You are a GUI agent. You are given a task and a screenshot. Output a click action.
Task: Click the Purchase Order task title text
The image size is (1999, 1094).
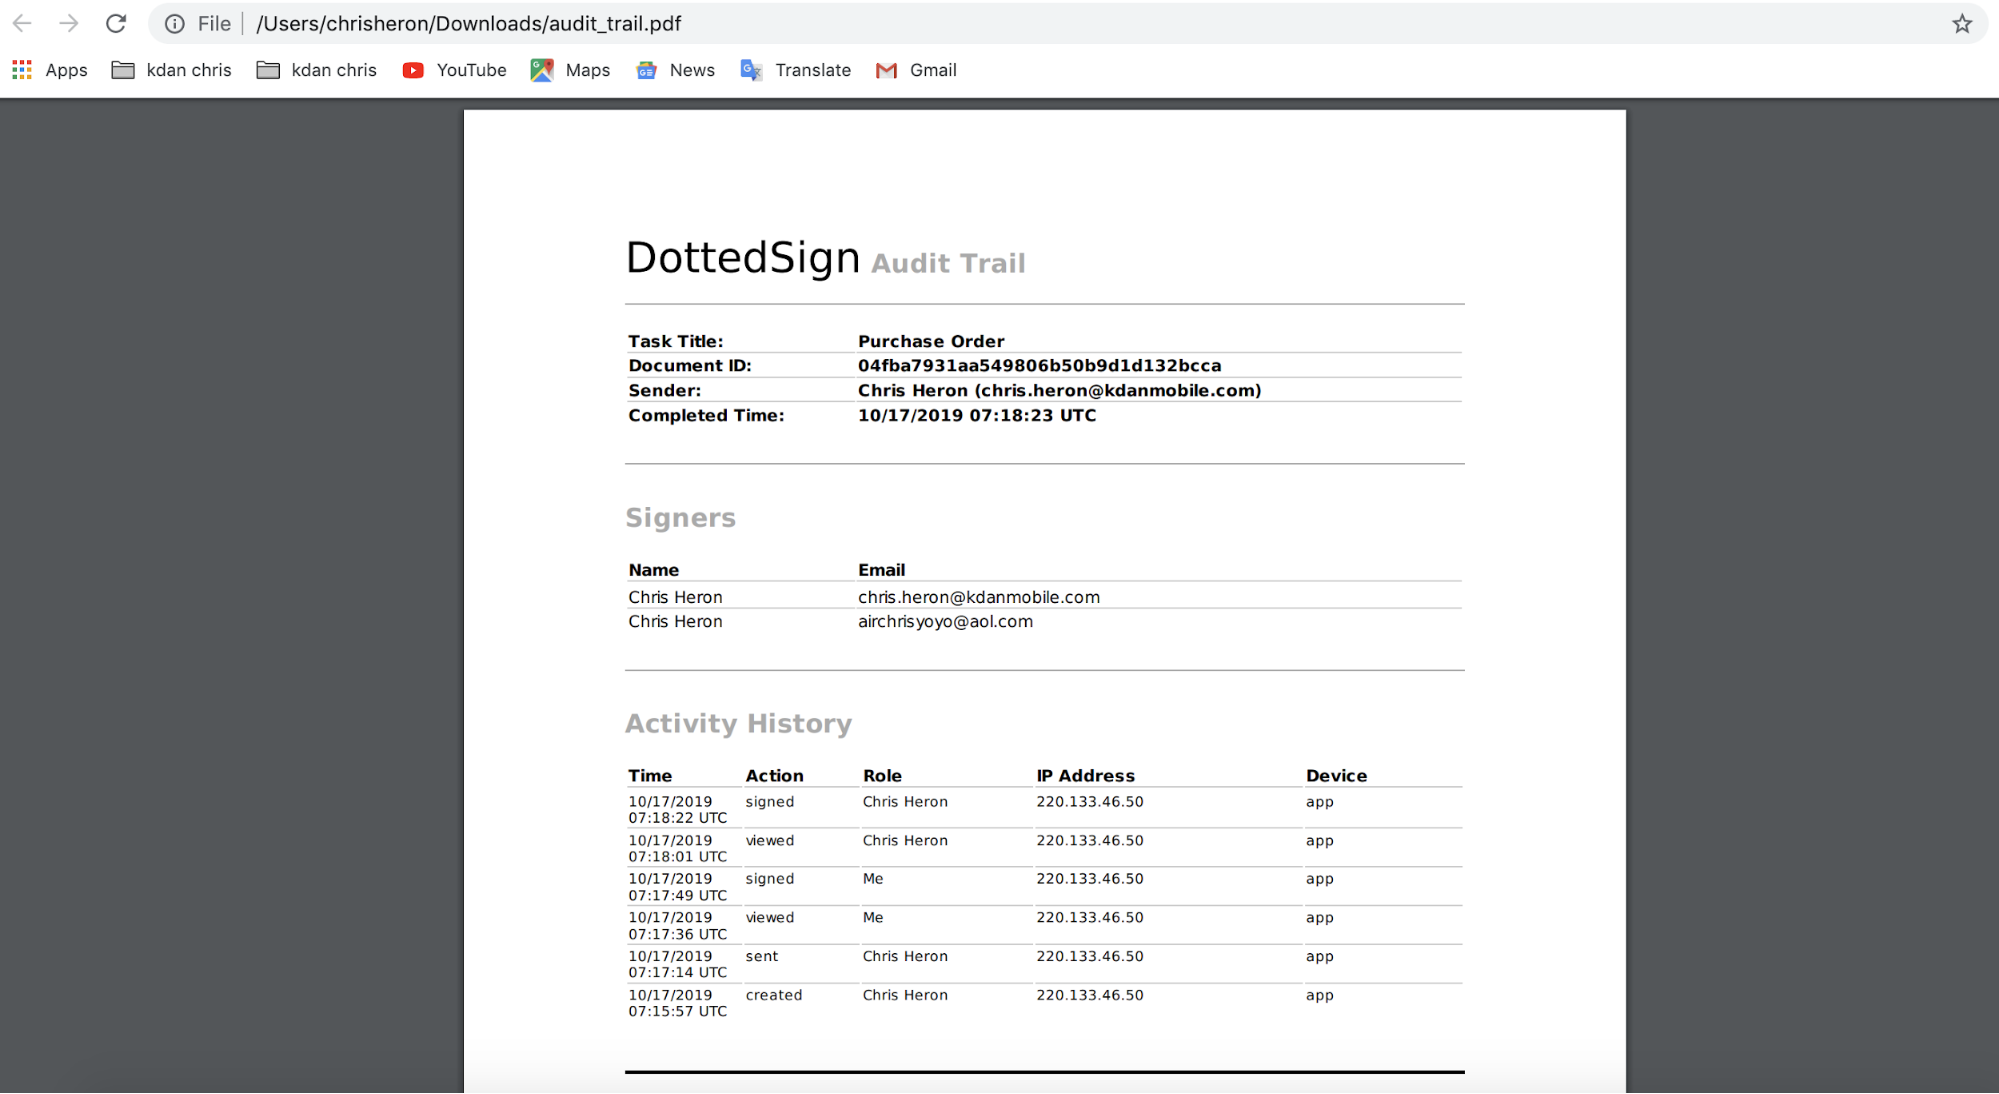931,341
